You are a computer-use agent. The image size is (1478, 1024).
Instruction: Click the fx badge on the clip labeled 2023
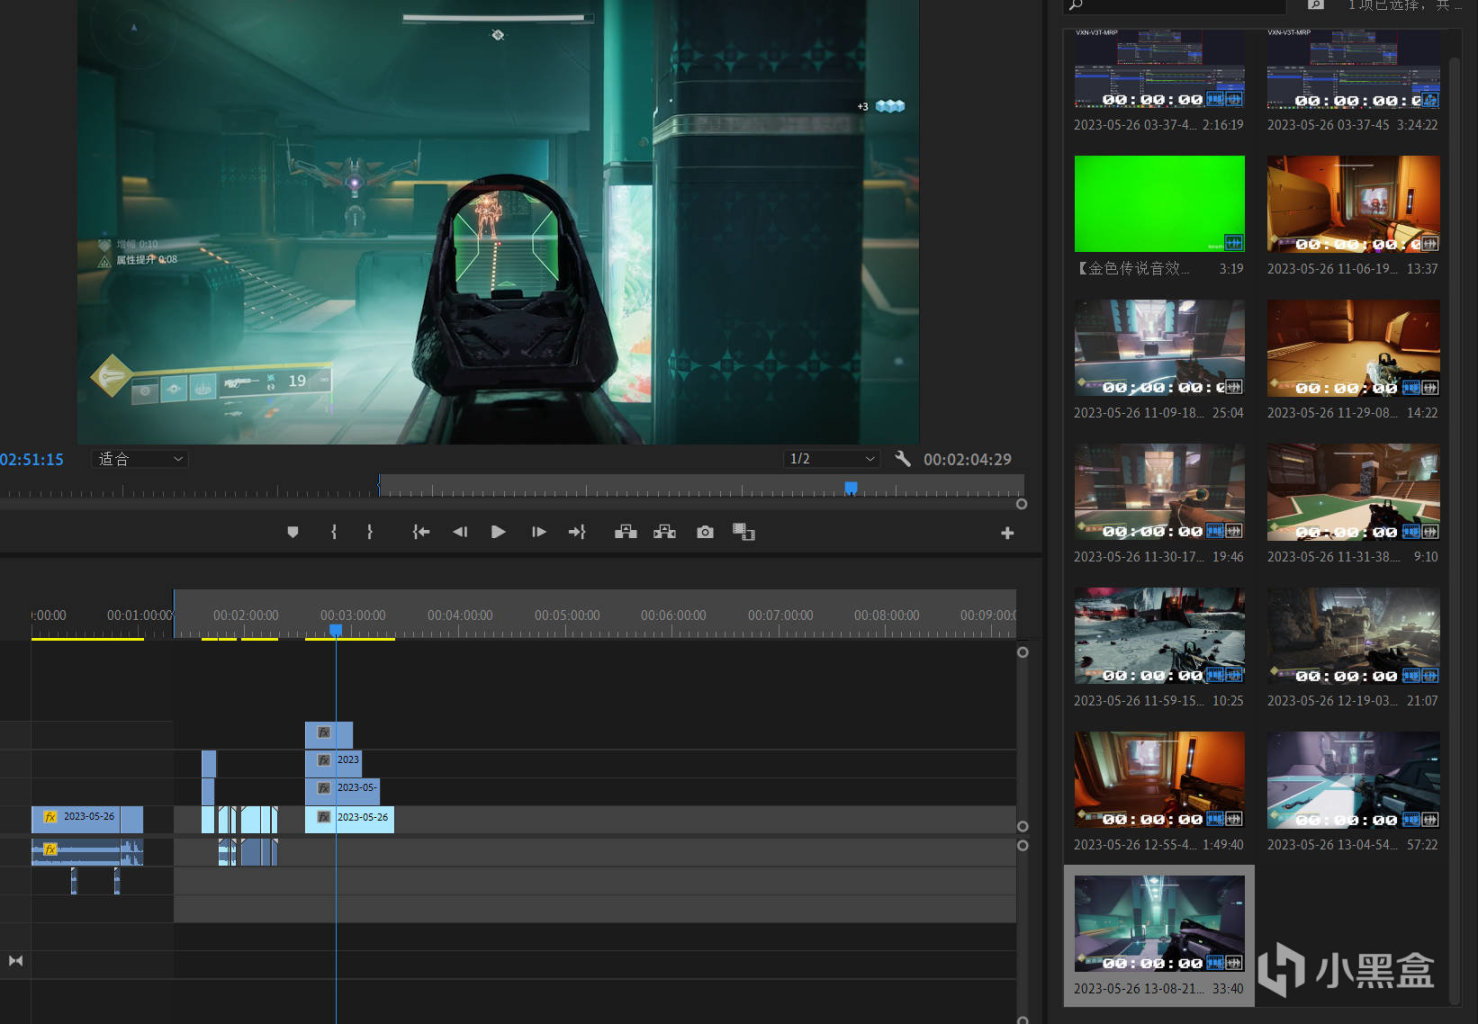[x=324, y=760]
